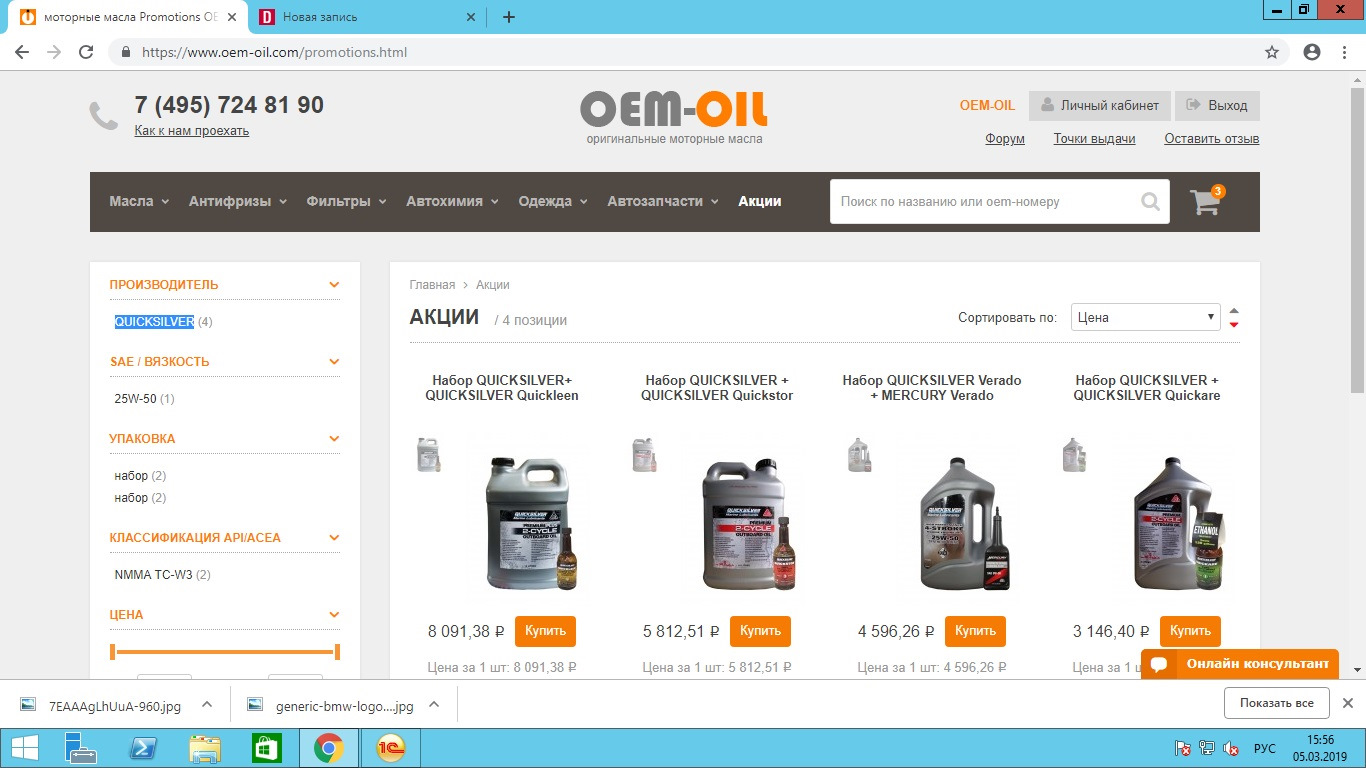The image size is (1366, 768).
Task: Open the Windows Store taskbar icon
Action: tap(266, 748)
